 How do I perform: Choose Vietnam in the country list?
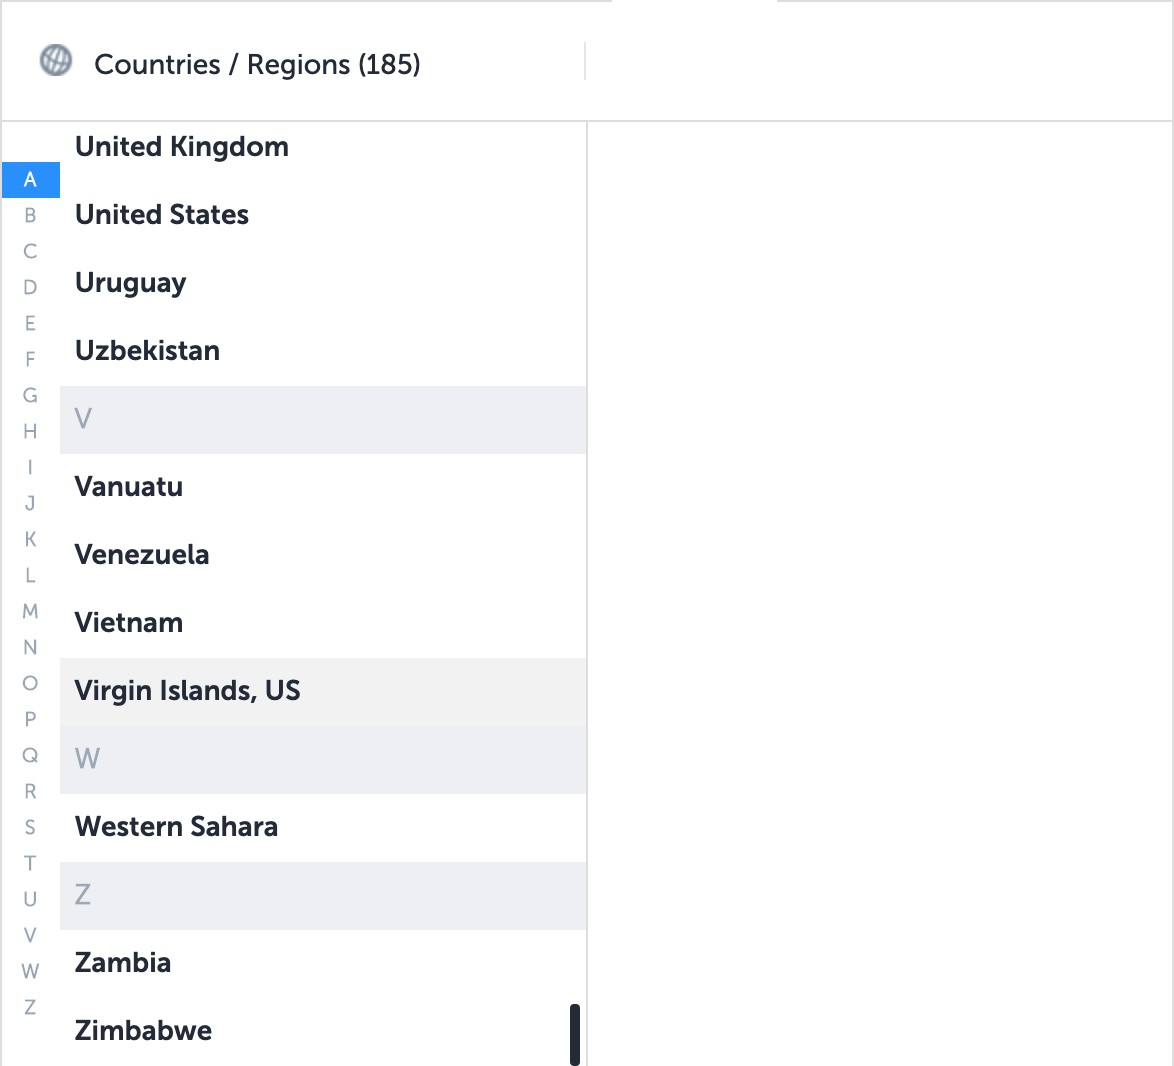point(129,622)
